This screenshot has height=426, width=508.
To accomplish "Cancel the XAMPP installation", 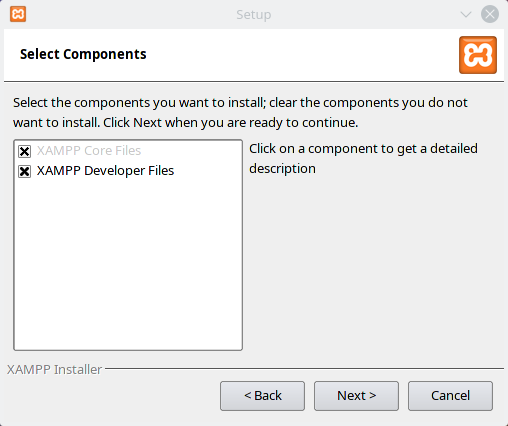I will tap(450, 396).
